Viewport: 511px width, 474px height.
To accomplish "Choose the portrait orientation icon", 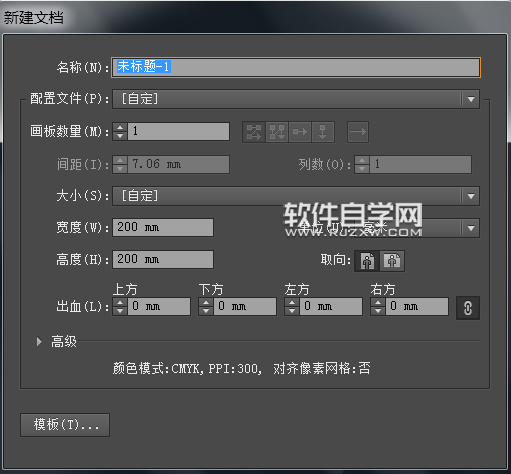I will point(367,261).
